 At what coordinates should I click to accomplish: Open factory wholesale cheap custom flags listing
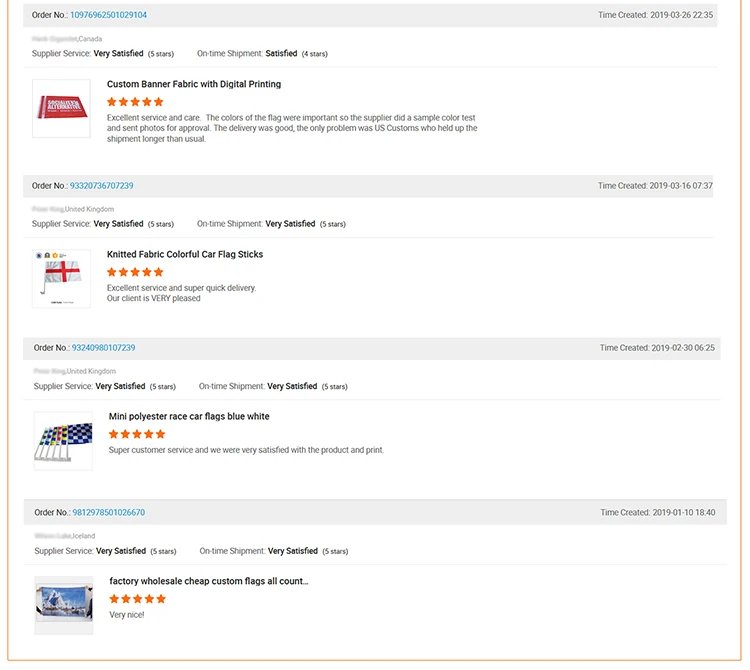209,581
